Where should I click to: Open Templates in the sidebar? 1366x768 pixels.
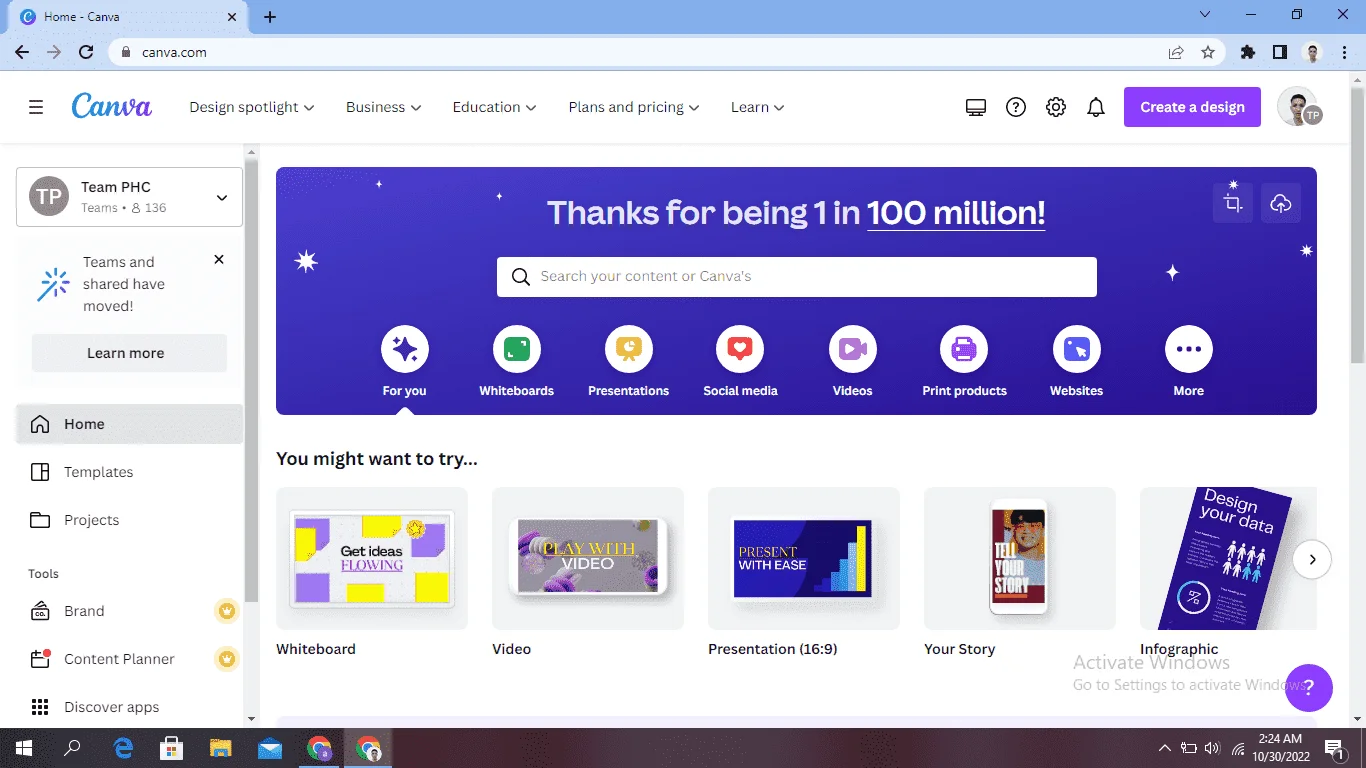(129, 472)
